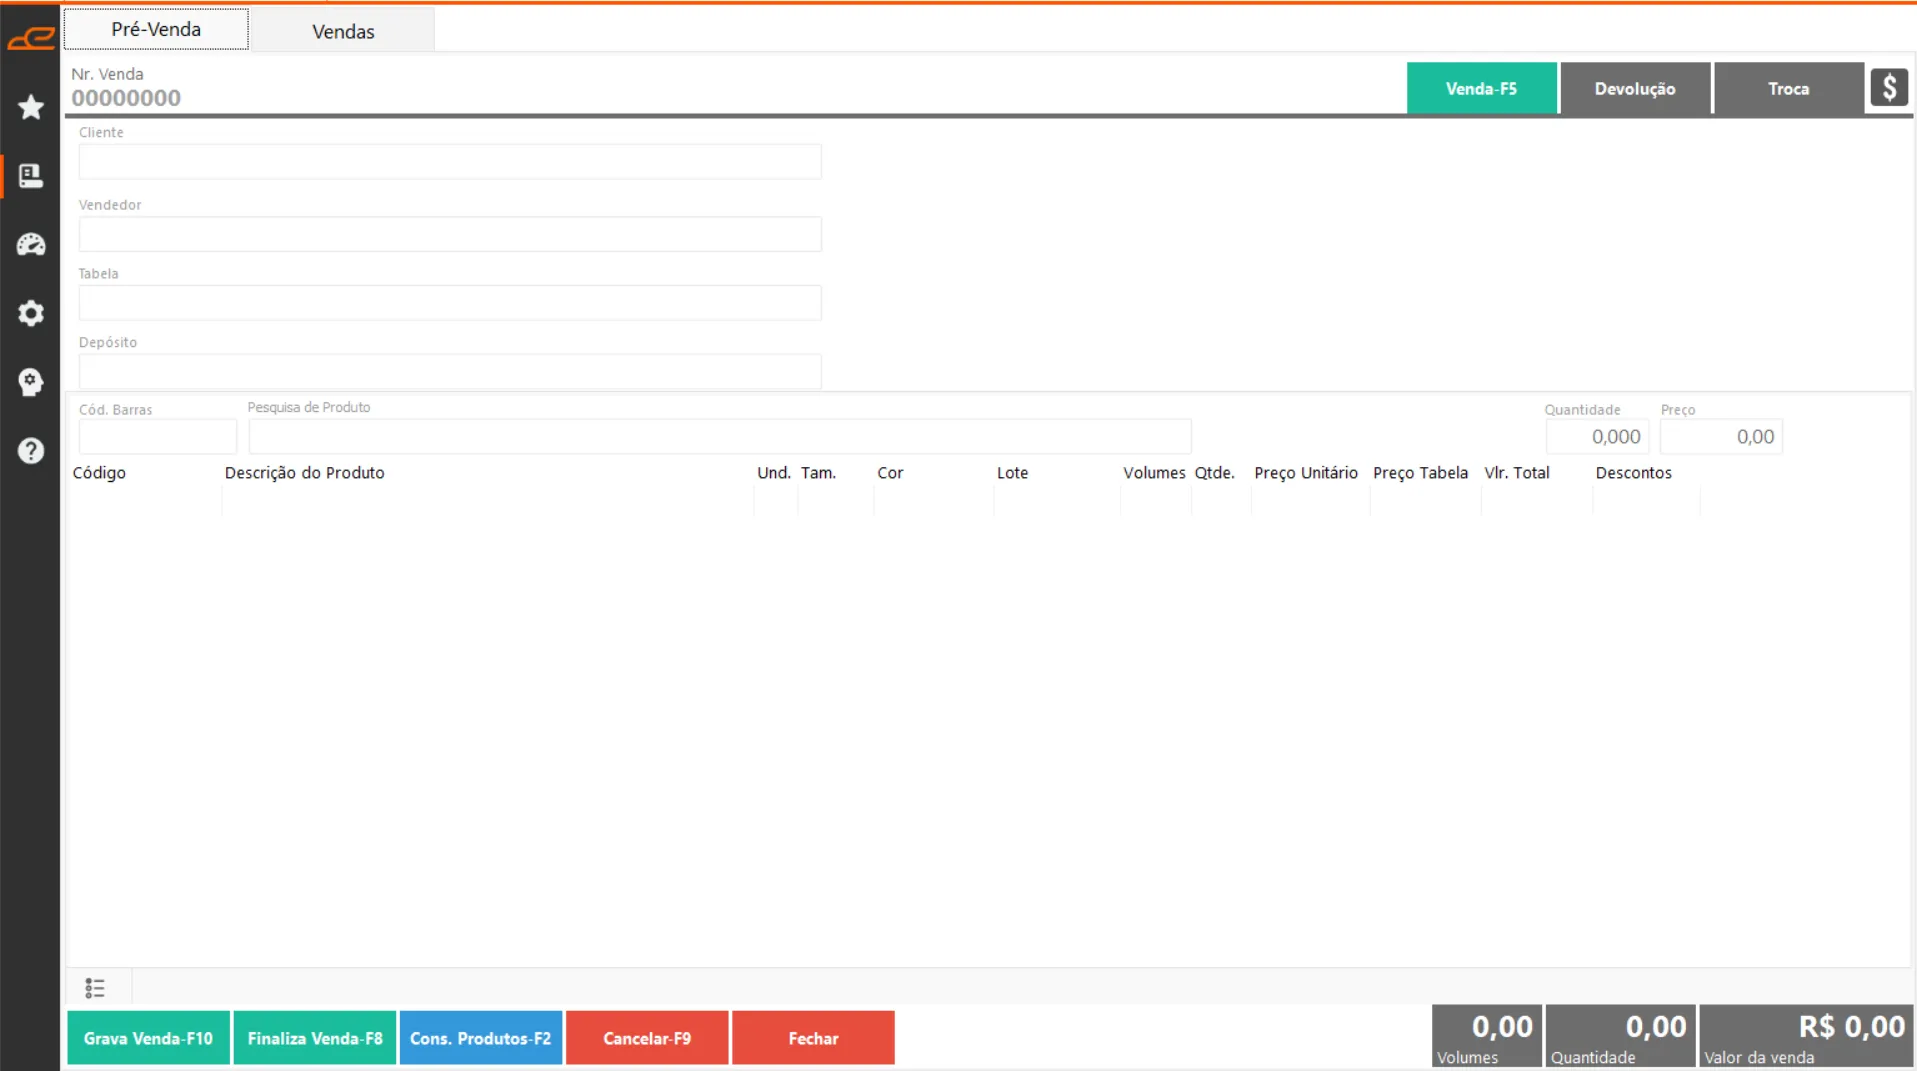Select the sales register sidebar icon
The image size is (1917, 1071).
31,176
